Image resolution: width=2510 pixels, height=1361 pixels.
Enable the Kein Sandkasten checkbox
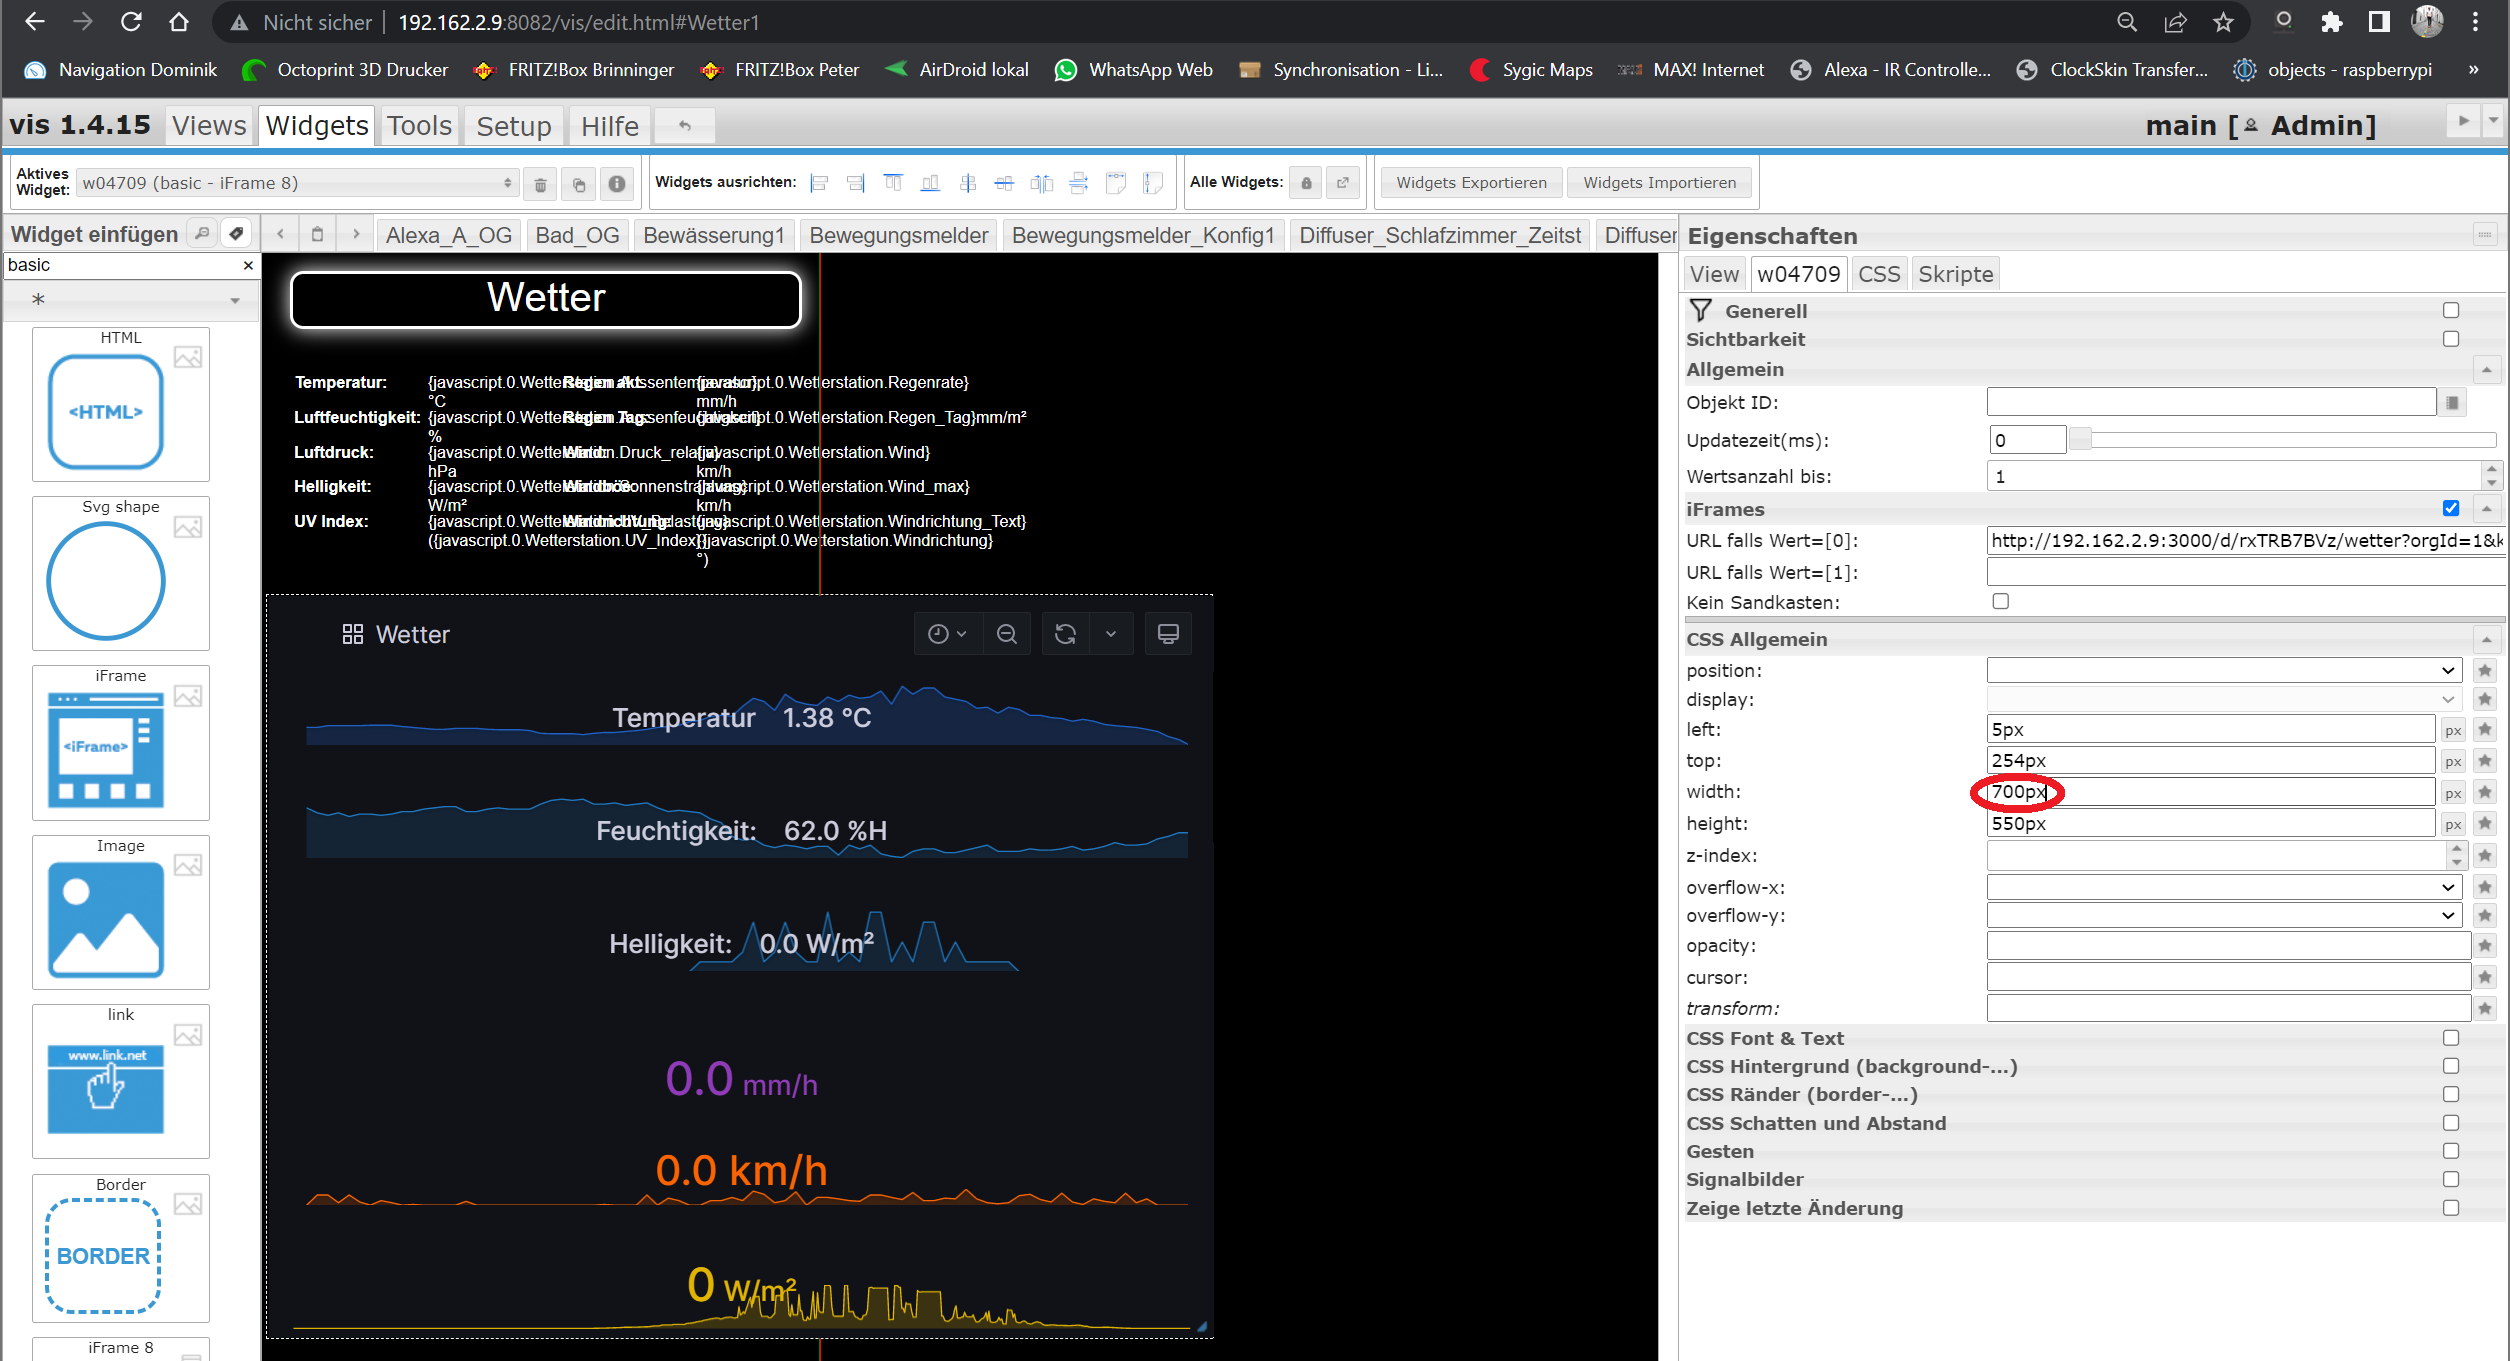[x=2000, y=601]
